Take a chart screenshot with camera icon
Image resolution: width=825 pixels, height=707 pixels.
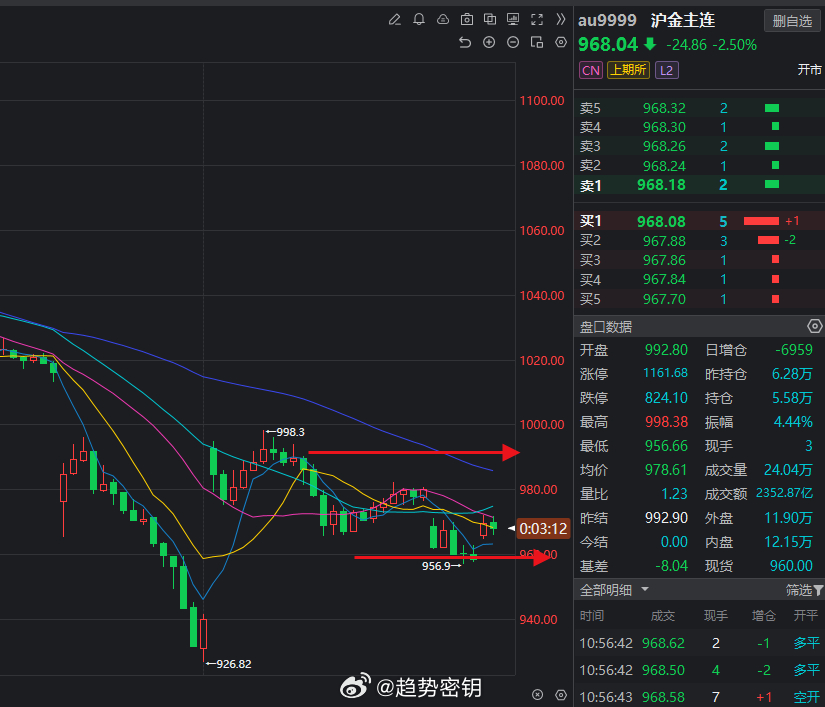(467, 19)
